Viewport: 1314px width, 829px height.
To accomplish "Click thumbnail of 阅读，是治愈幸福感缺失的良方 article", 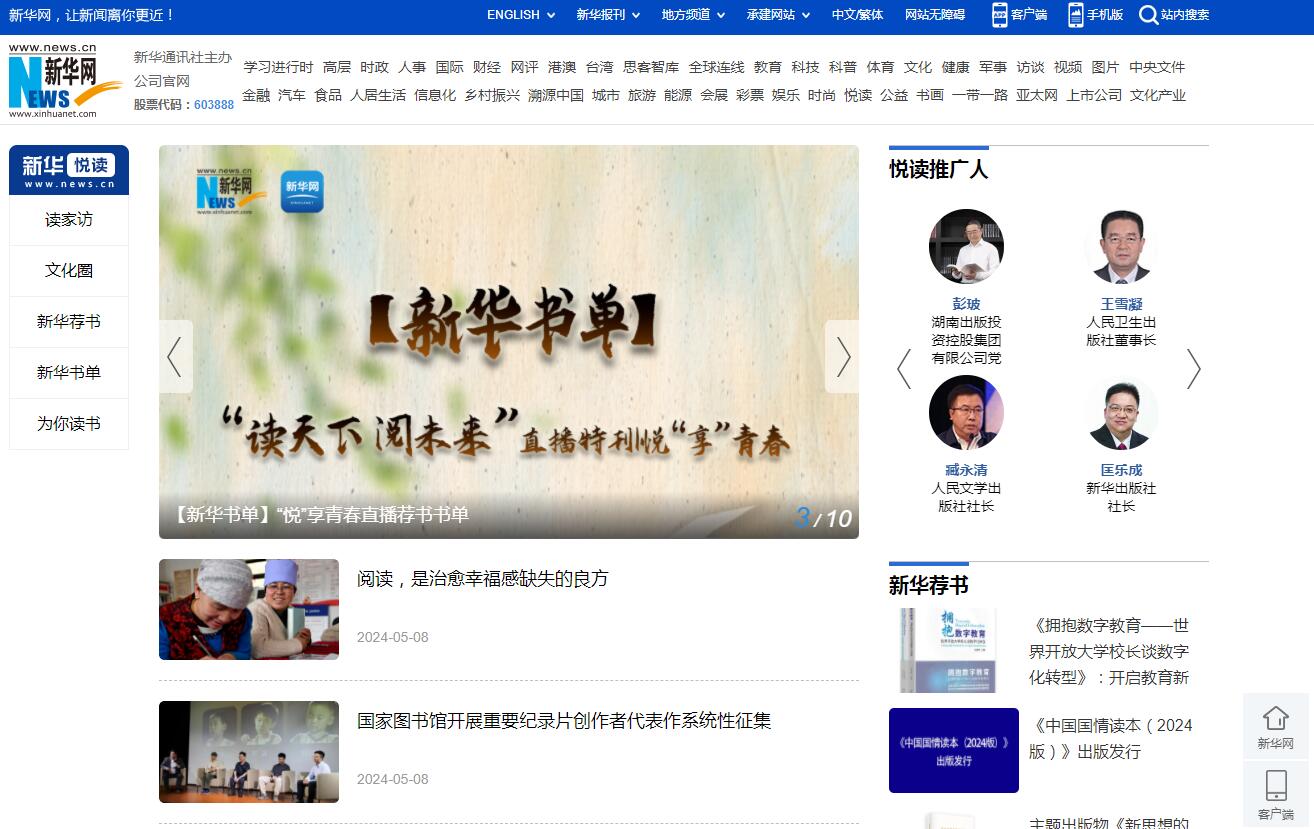I will point(249,609).
